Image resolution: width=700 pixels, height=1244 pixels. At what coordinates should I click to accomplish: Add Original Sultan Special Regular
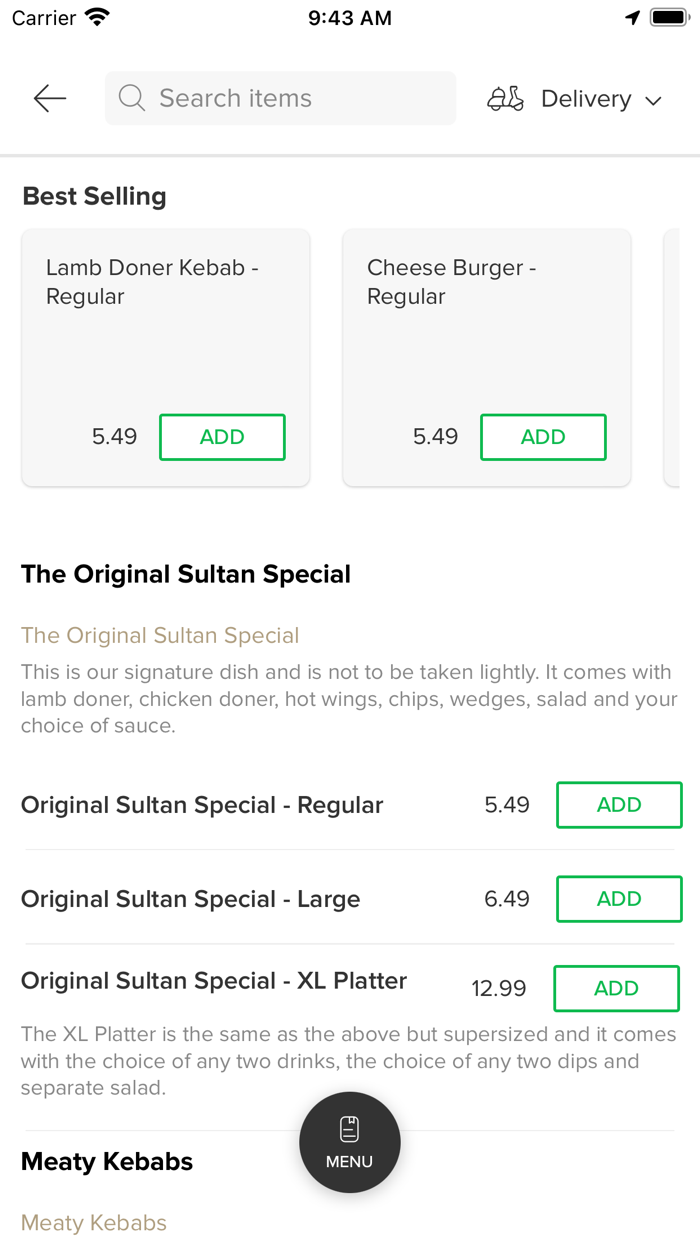pos(619,805)
